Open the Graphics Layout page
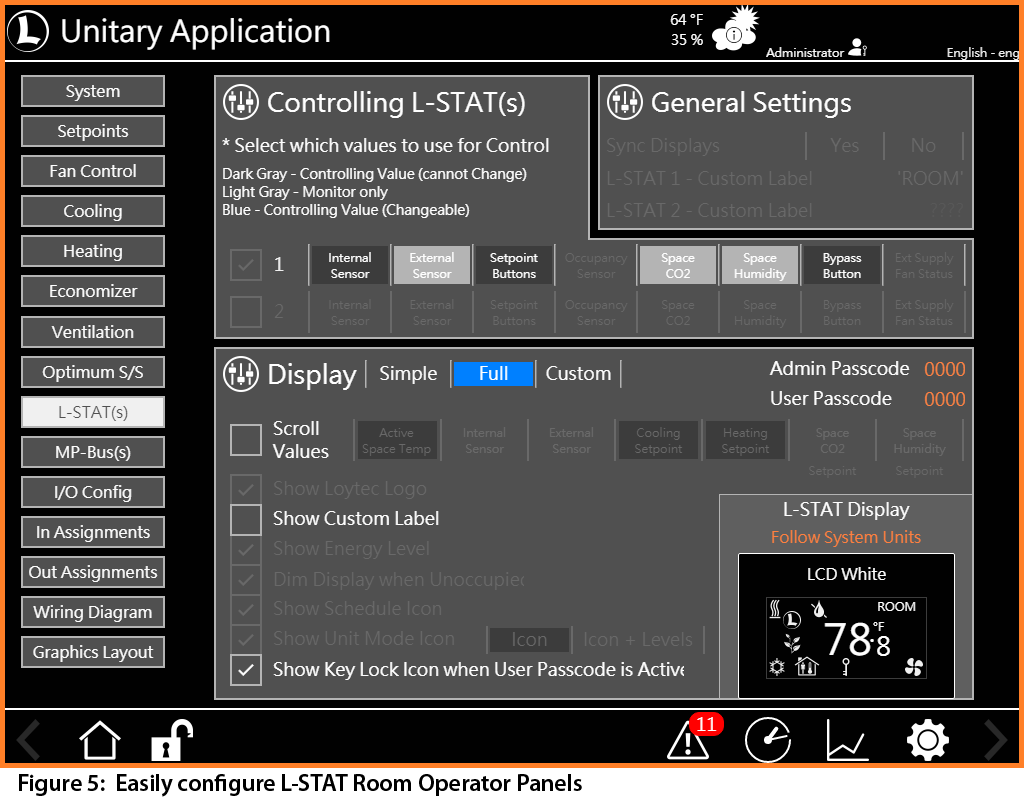The width and height of the screenshot is (1024, 800). (x=93, y=652)
